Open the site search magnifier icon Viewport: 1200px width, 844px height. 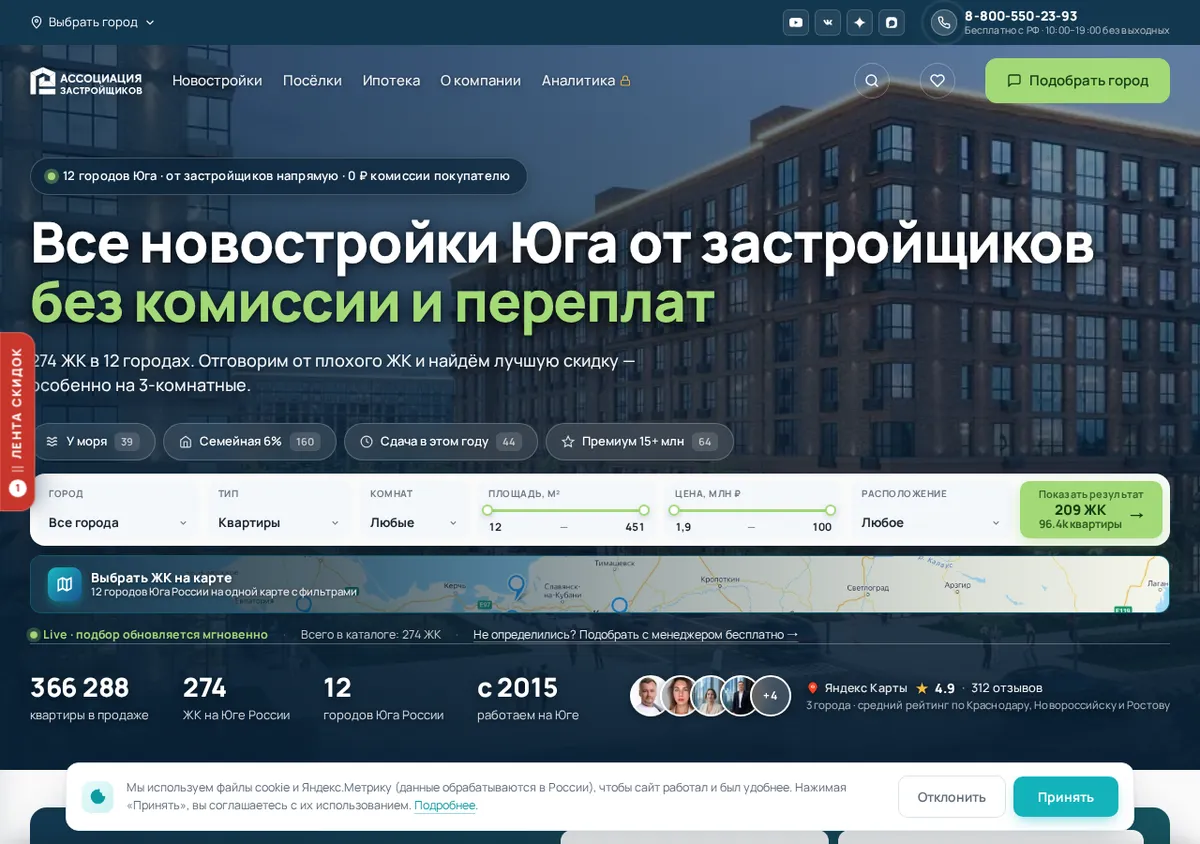click(x=872, y=81)
